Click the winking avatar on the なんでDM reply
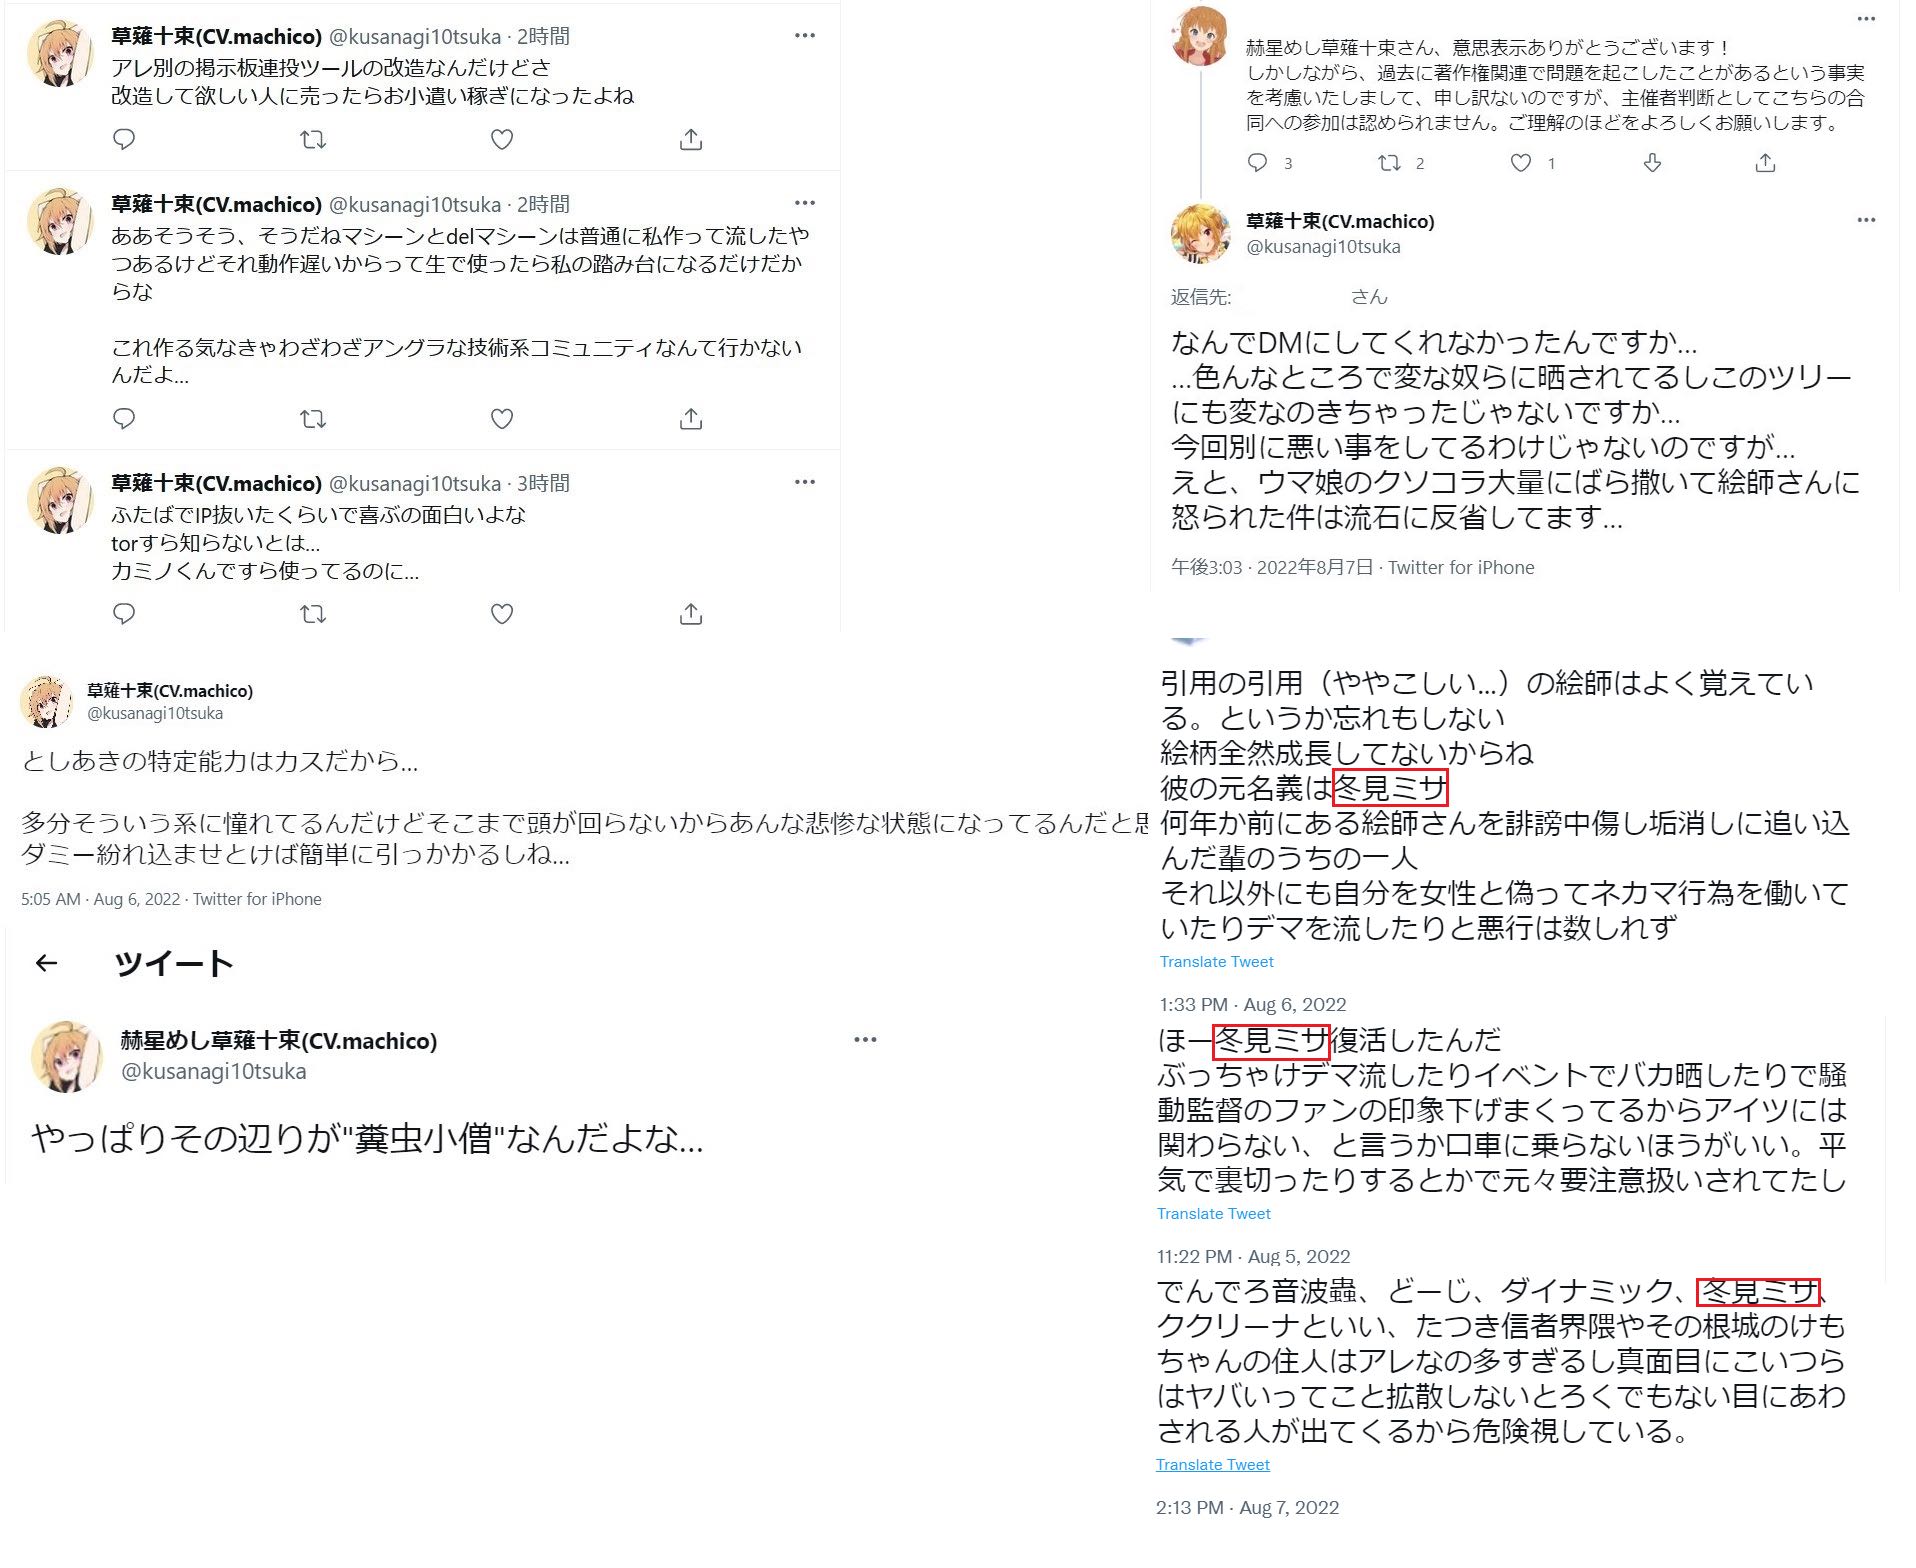Image resolution: width=1916 pixels, height=1568 pixels. [1201, 233]
